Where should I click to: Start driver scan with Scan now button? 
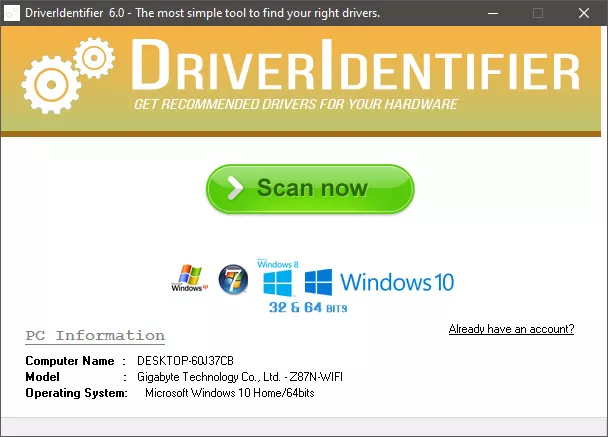click(x=310, y=189)
